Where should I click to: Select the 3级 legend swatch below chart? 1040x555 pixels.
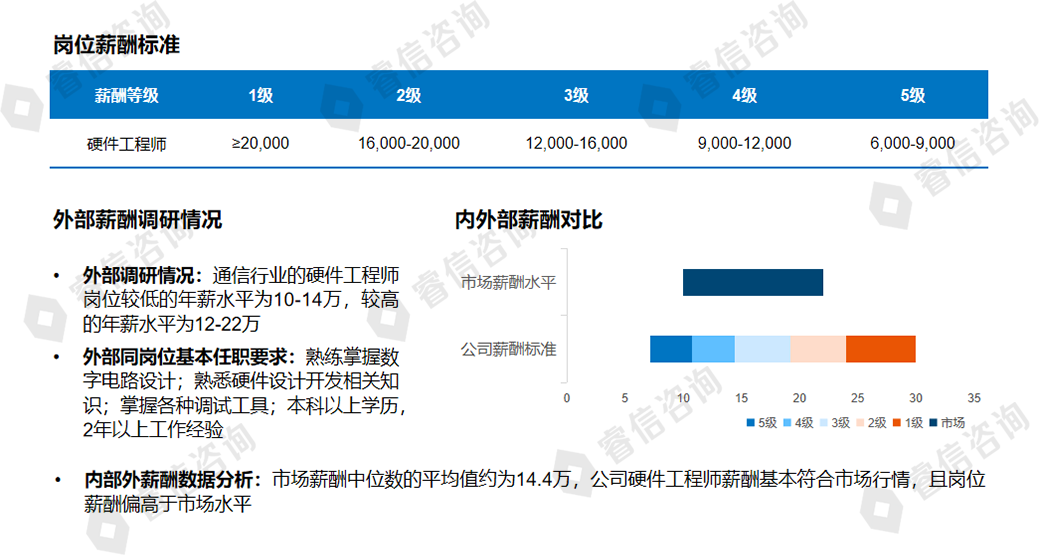click(825, 423)
